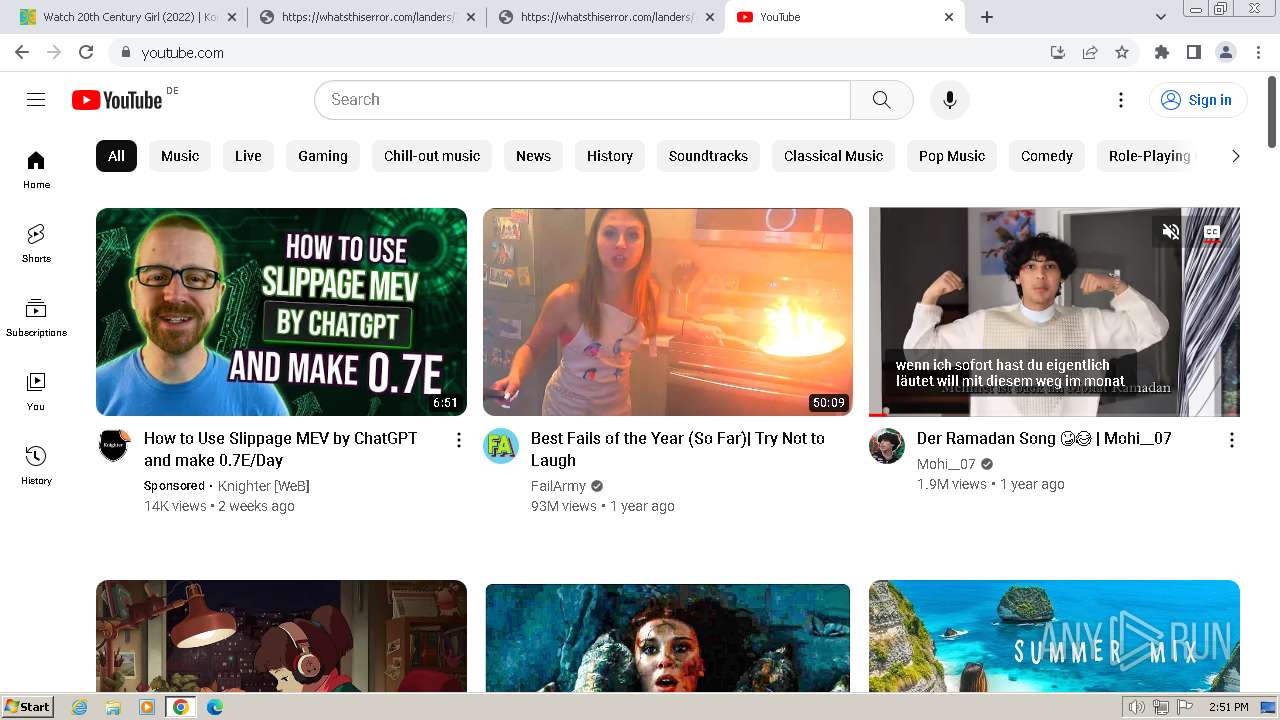Select the Comedy category chip
This screenshot has width=1280, height=720.
[1046, 156]
